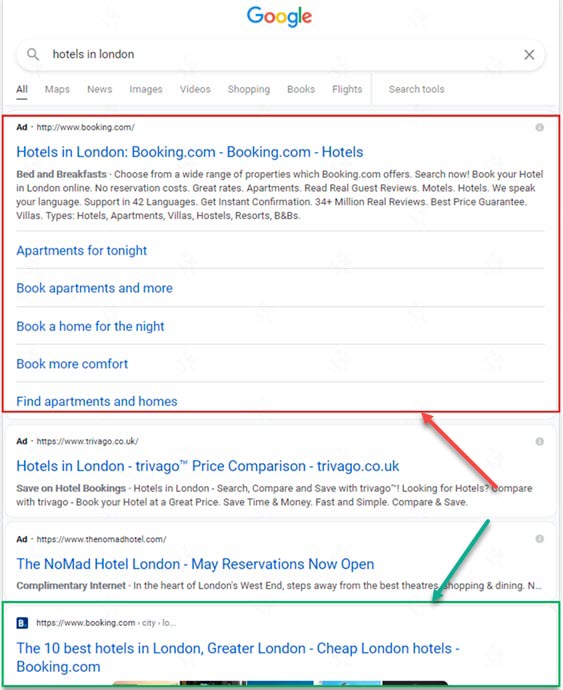The width and height of the screenshot is (563, 690).
Task: Click the Find apartments and homes link
Action: (97, 401)
